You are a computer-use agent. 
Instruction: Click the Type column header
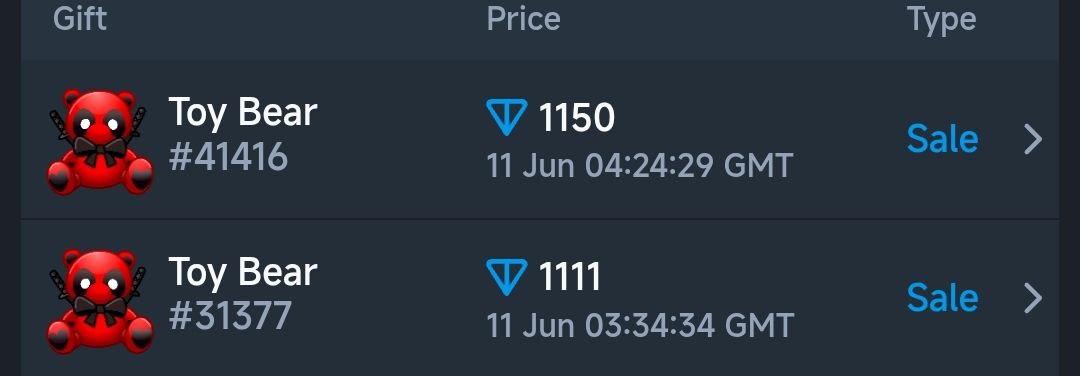click(x=942, y=19)
